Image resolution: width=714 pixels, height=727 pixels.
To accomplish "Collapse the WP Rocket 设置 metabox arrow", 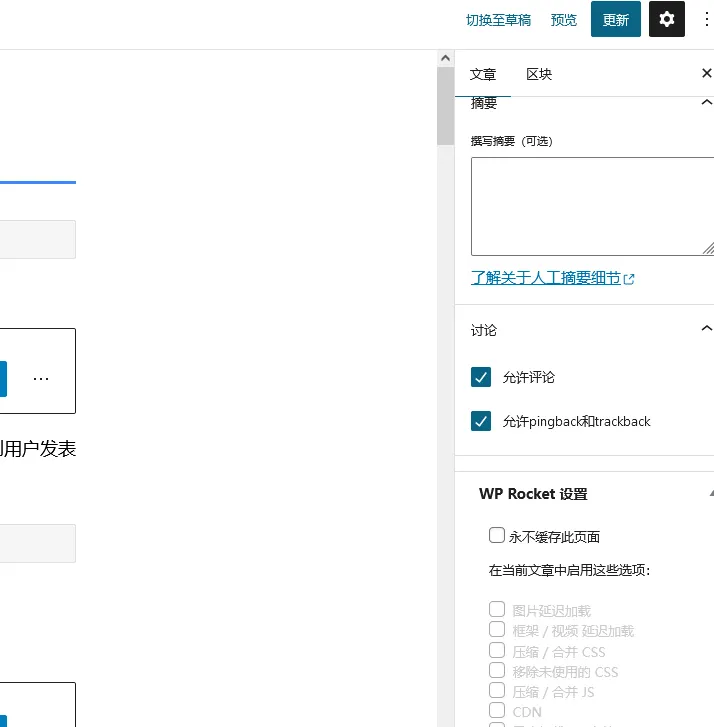I will pos(711,494).
